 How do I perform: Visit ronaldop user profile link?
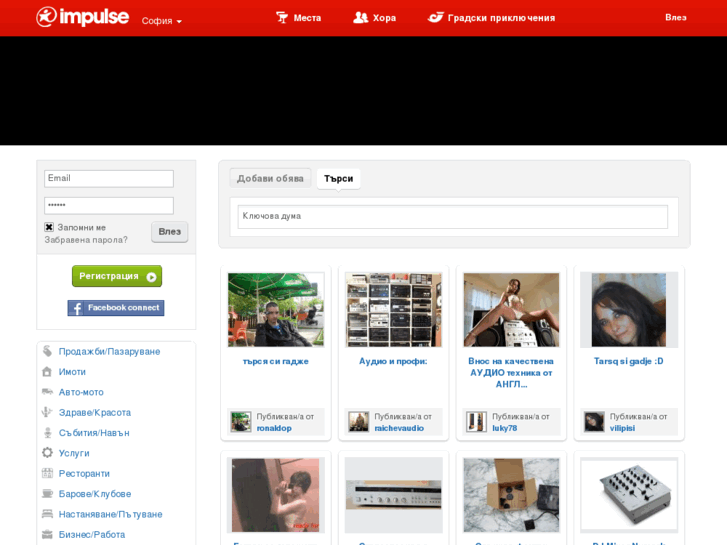[x=274, y=429]
